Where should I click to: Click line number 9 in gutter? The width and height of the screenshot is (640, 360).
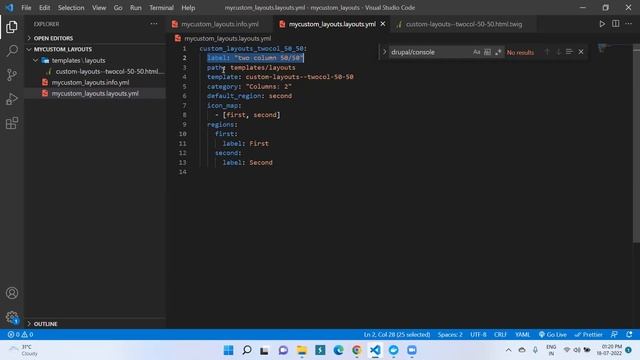click(x=184, y=124)
